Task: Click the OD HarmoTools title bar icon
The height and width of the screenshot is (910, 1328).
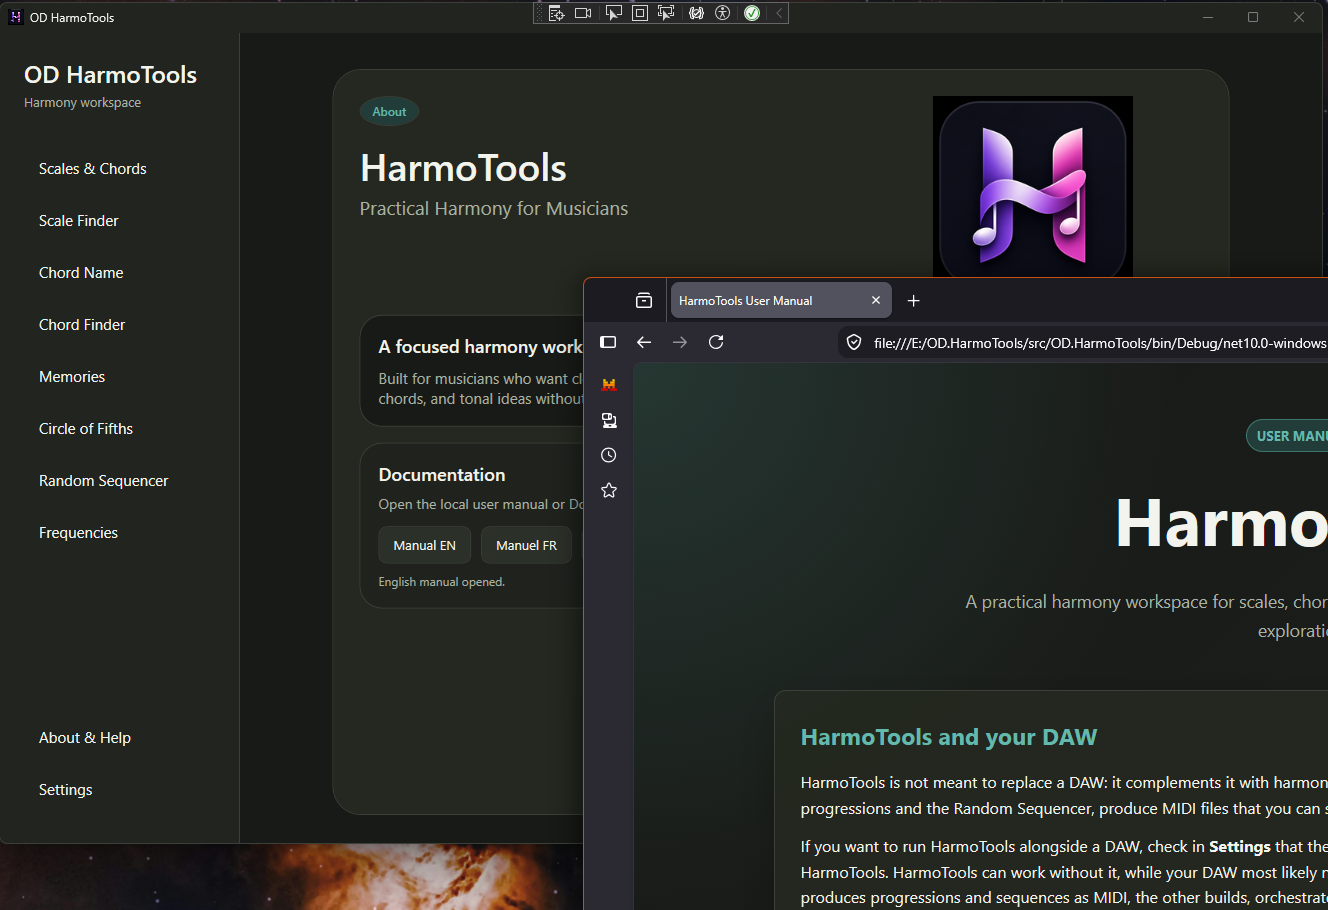Action: (x=15, y=17)
